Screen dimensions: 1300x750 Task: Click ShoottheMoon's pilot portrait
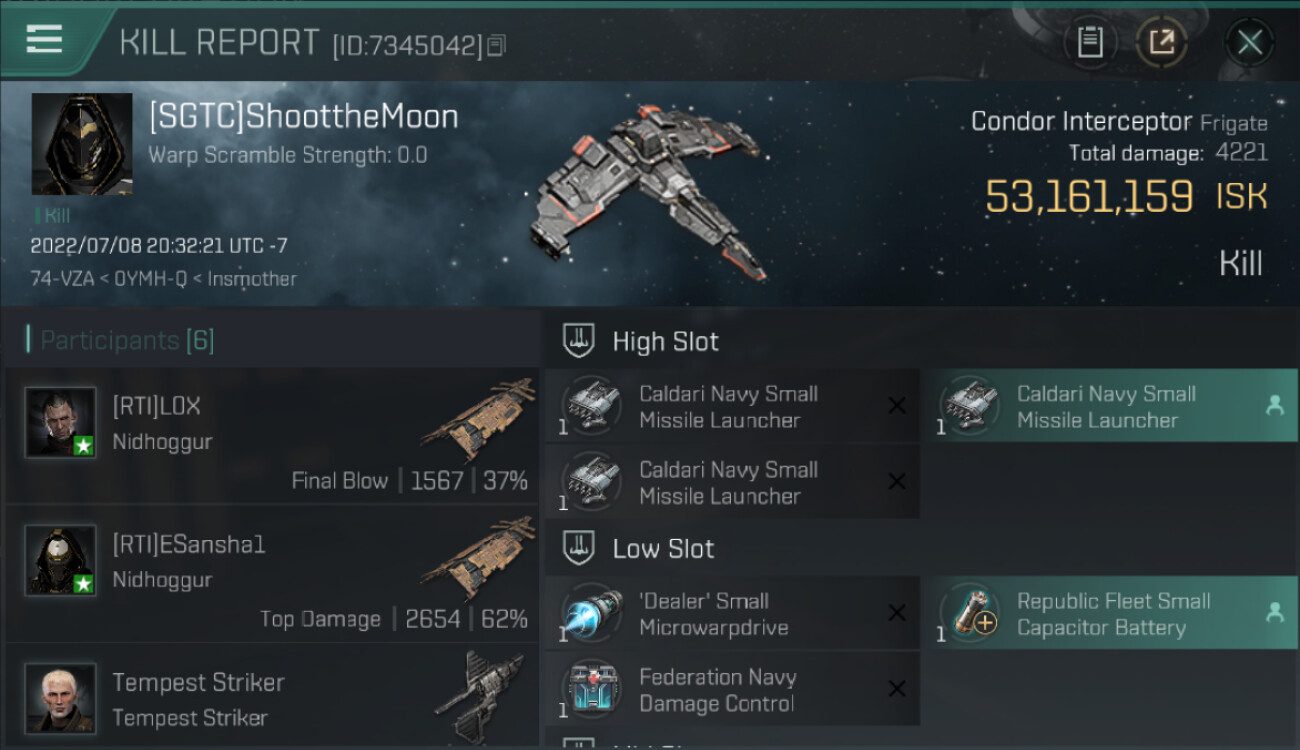tap(82, 144)
